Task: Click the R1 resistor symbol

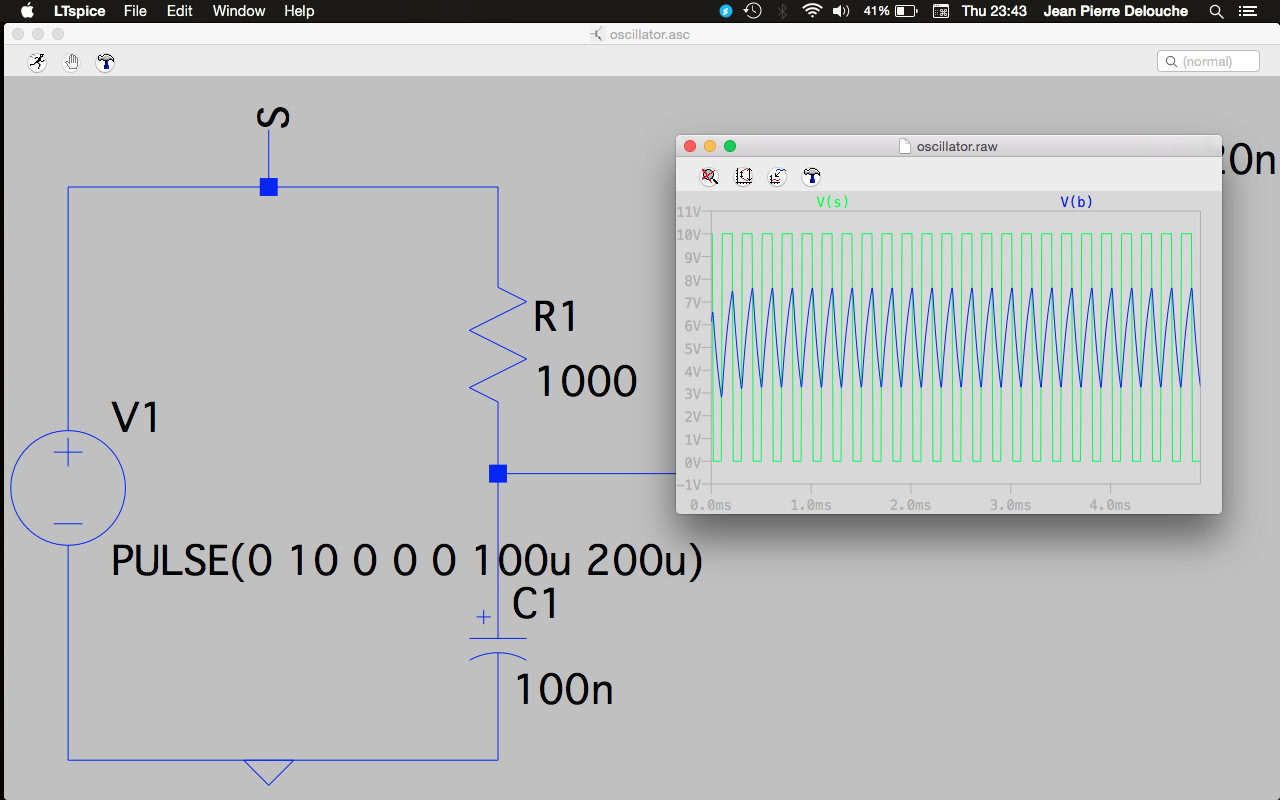Action: coord(498,343)
